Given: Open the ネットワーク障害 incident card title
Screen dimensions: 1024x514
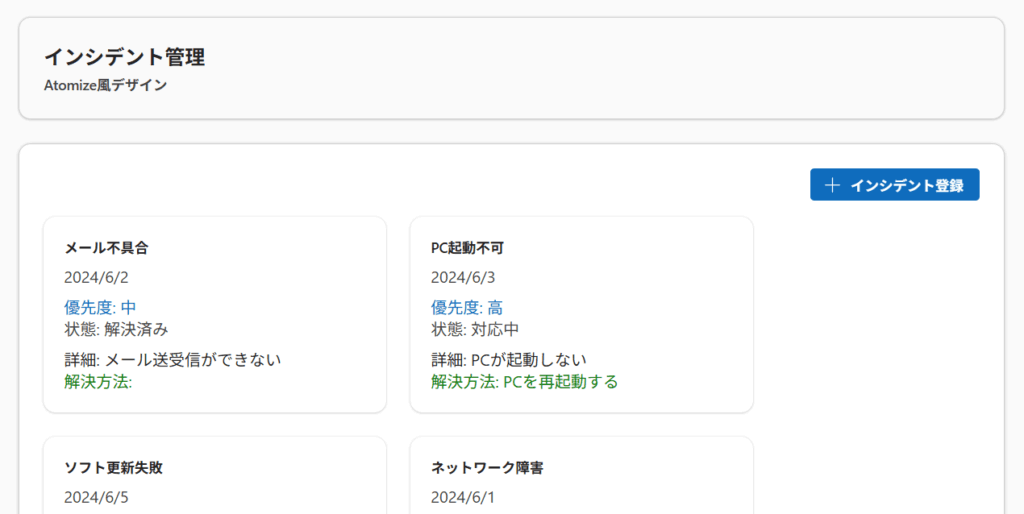Looking at the screenshot, I should pyautogui.click(x=487, y=468).
